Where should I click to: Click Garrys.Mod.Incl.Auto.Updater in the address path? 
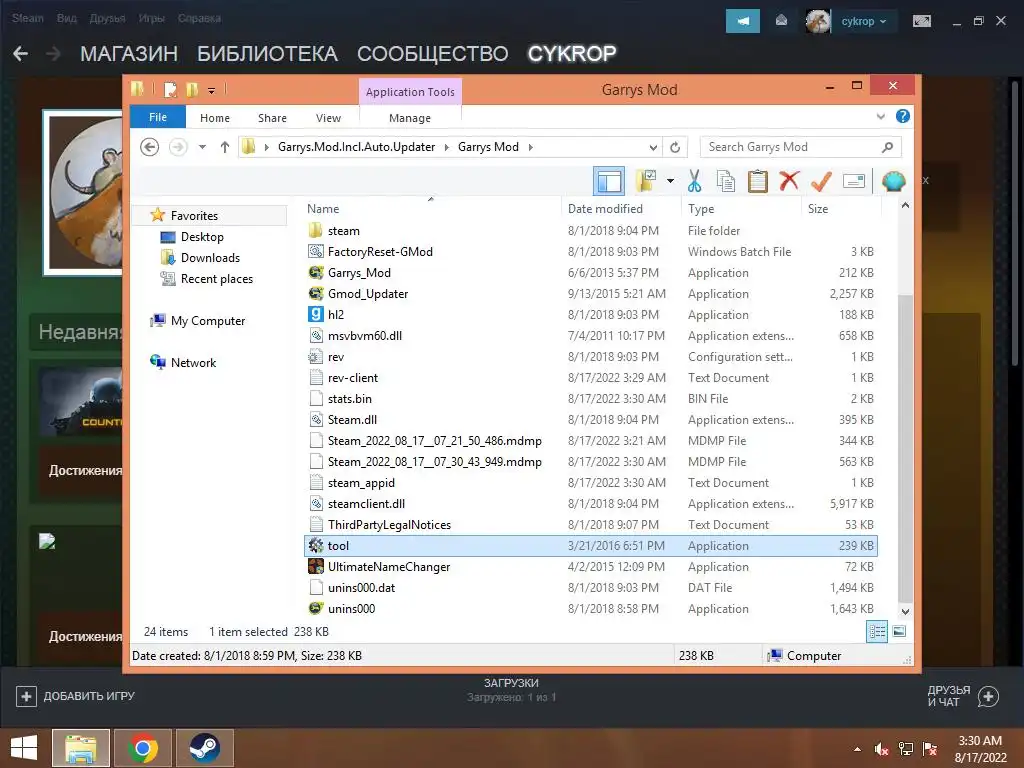[357, 147]
